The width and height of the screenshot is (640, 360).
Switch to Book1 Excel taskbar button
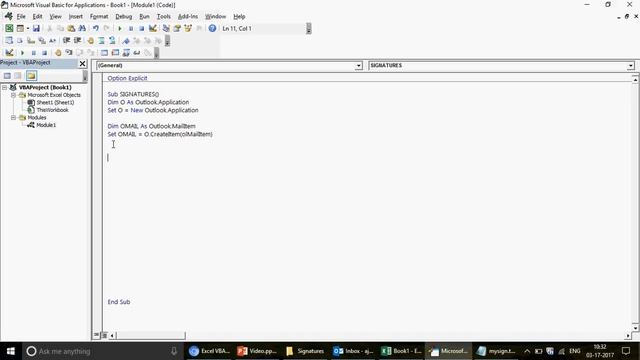coord(401,351)
